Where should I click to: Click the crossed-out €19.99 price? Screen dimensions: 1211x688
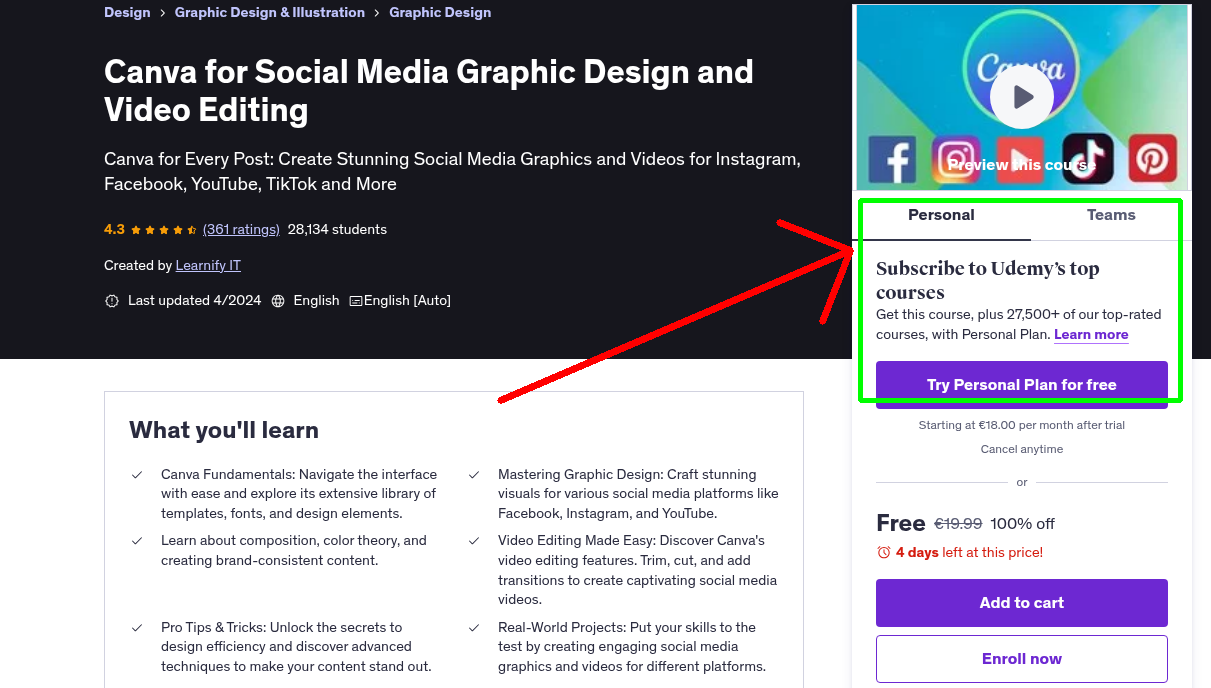pyautogui.click(x=958, y=524)
